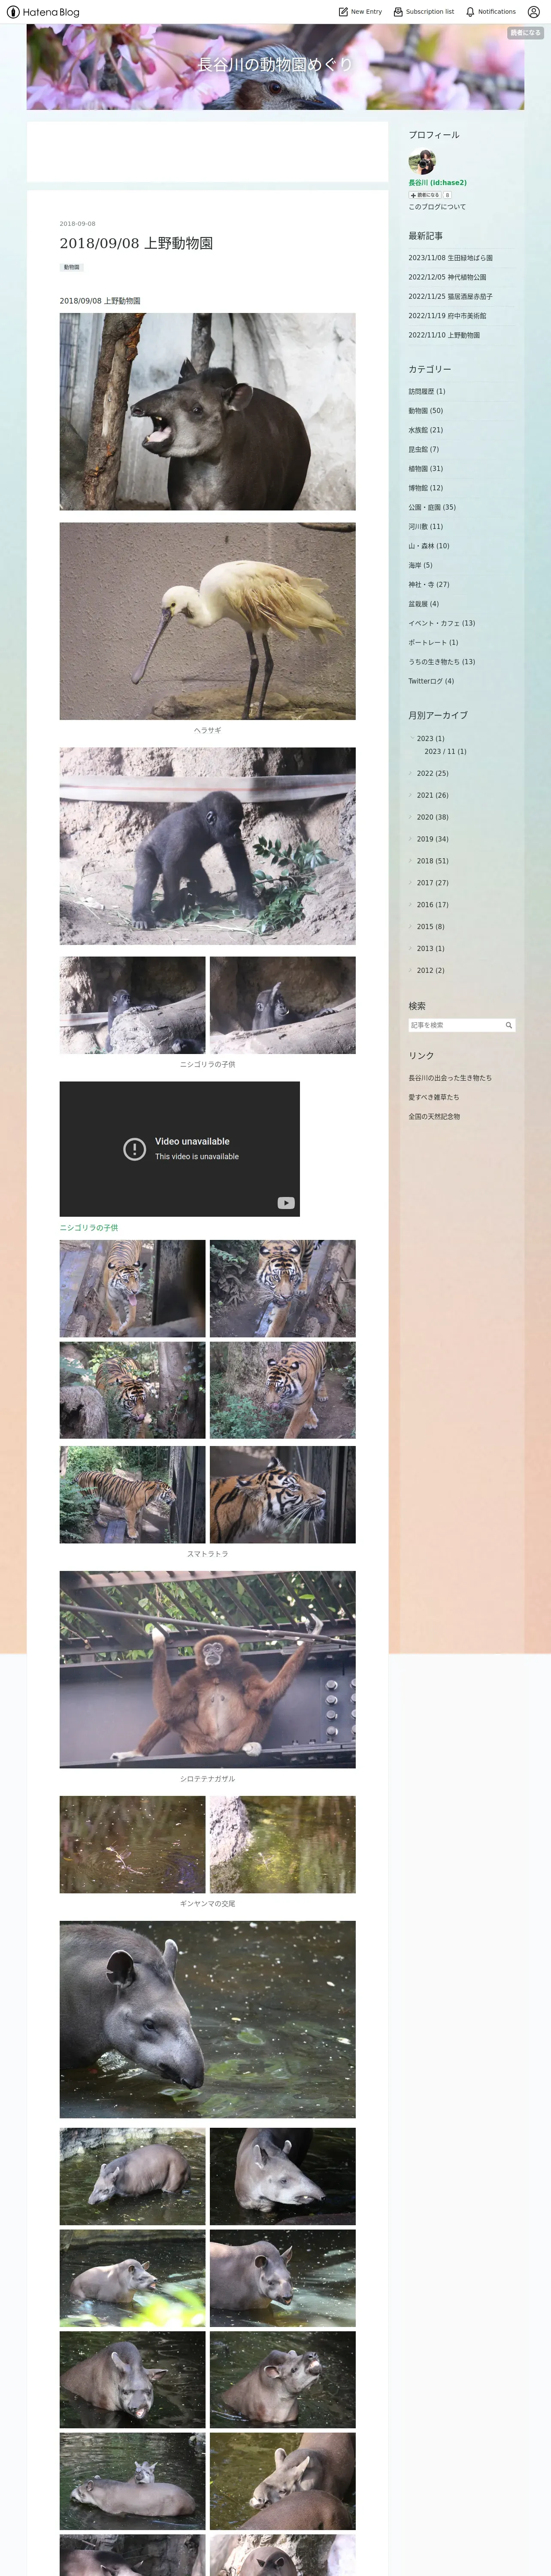Click the subscriber count 8 badge

(447, 195)
